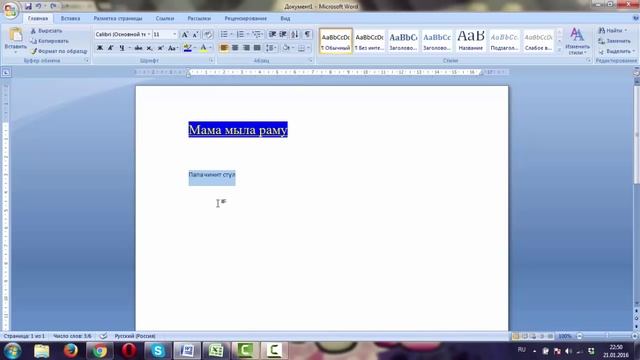Viewport: 640px width, 360px height.
Task: Open the font size 11 dropdown
Action: click(175, 34)
